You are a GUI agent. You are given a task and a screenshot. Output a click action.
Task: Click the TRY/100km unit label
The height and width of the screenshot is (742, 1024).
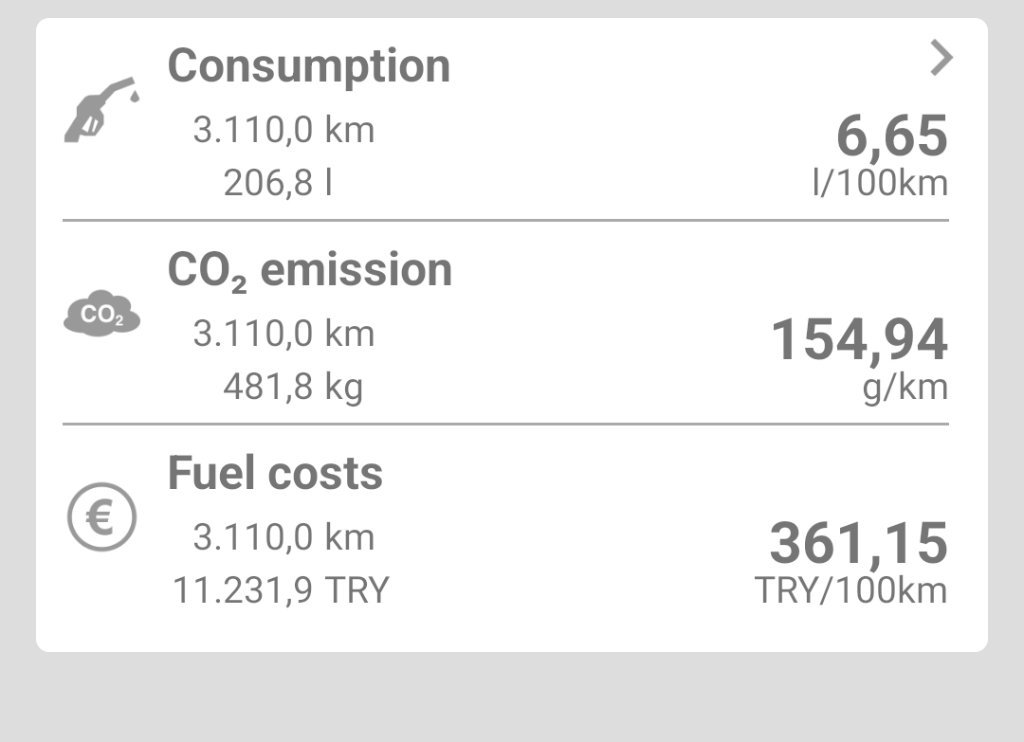850,590
